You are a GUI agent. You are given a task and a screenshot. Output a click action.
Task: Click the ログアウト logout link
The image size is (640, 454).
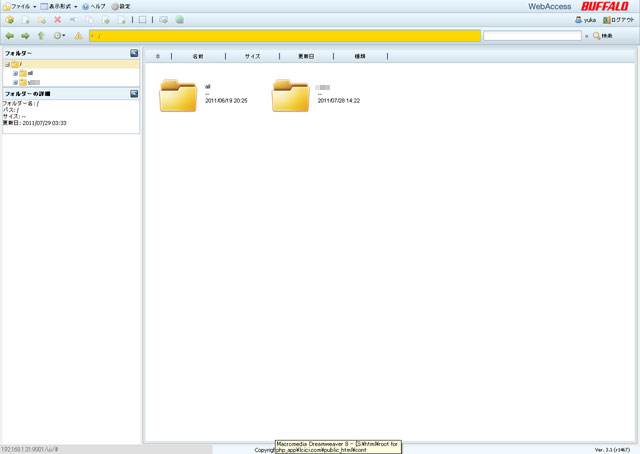pos(619,20)
